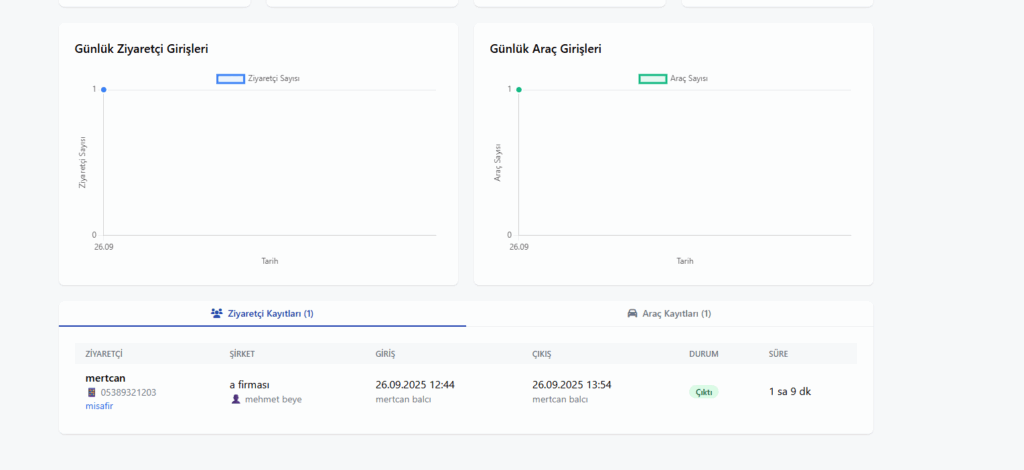The width and height of the screenshot is (1024, 470).
Task: Select the visitor name mertcan in table
Action: pos(105,378)
